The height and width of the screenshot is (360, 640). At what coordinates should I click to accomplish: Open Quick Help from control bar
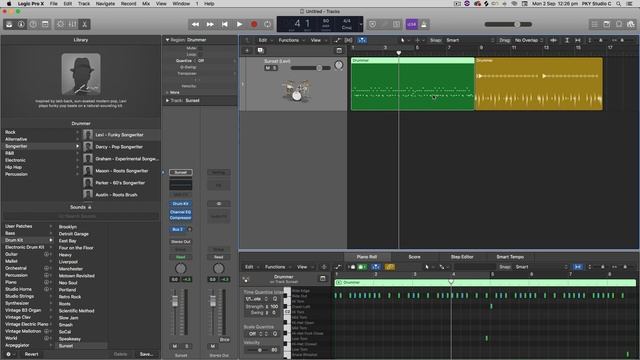33,24
